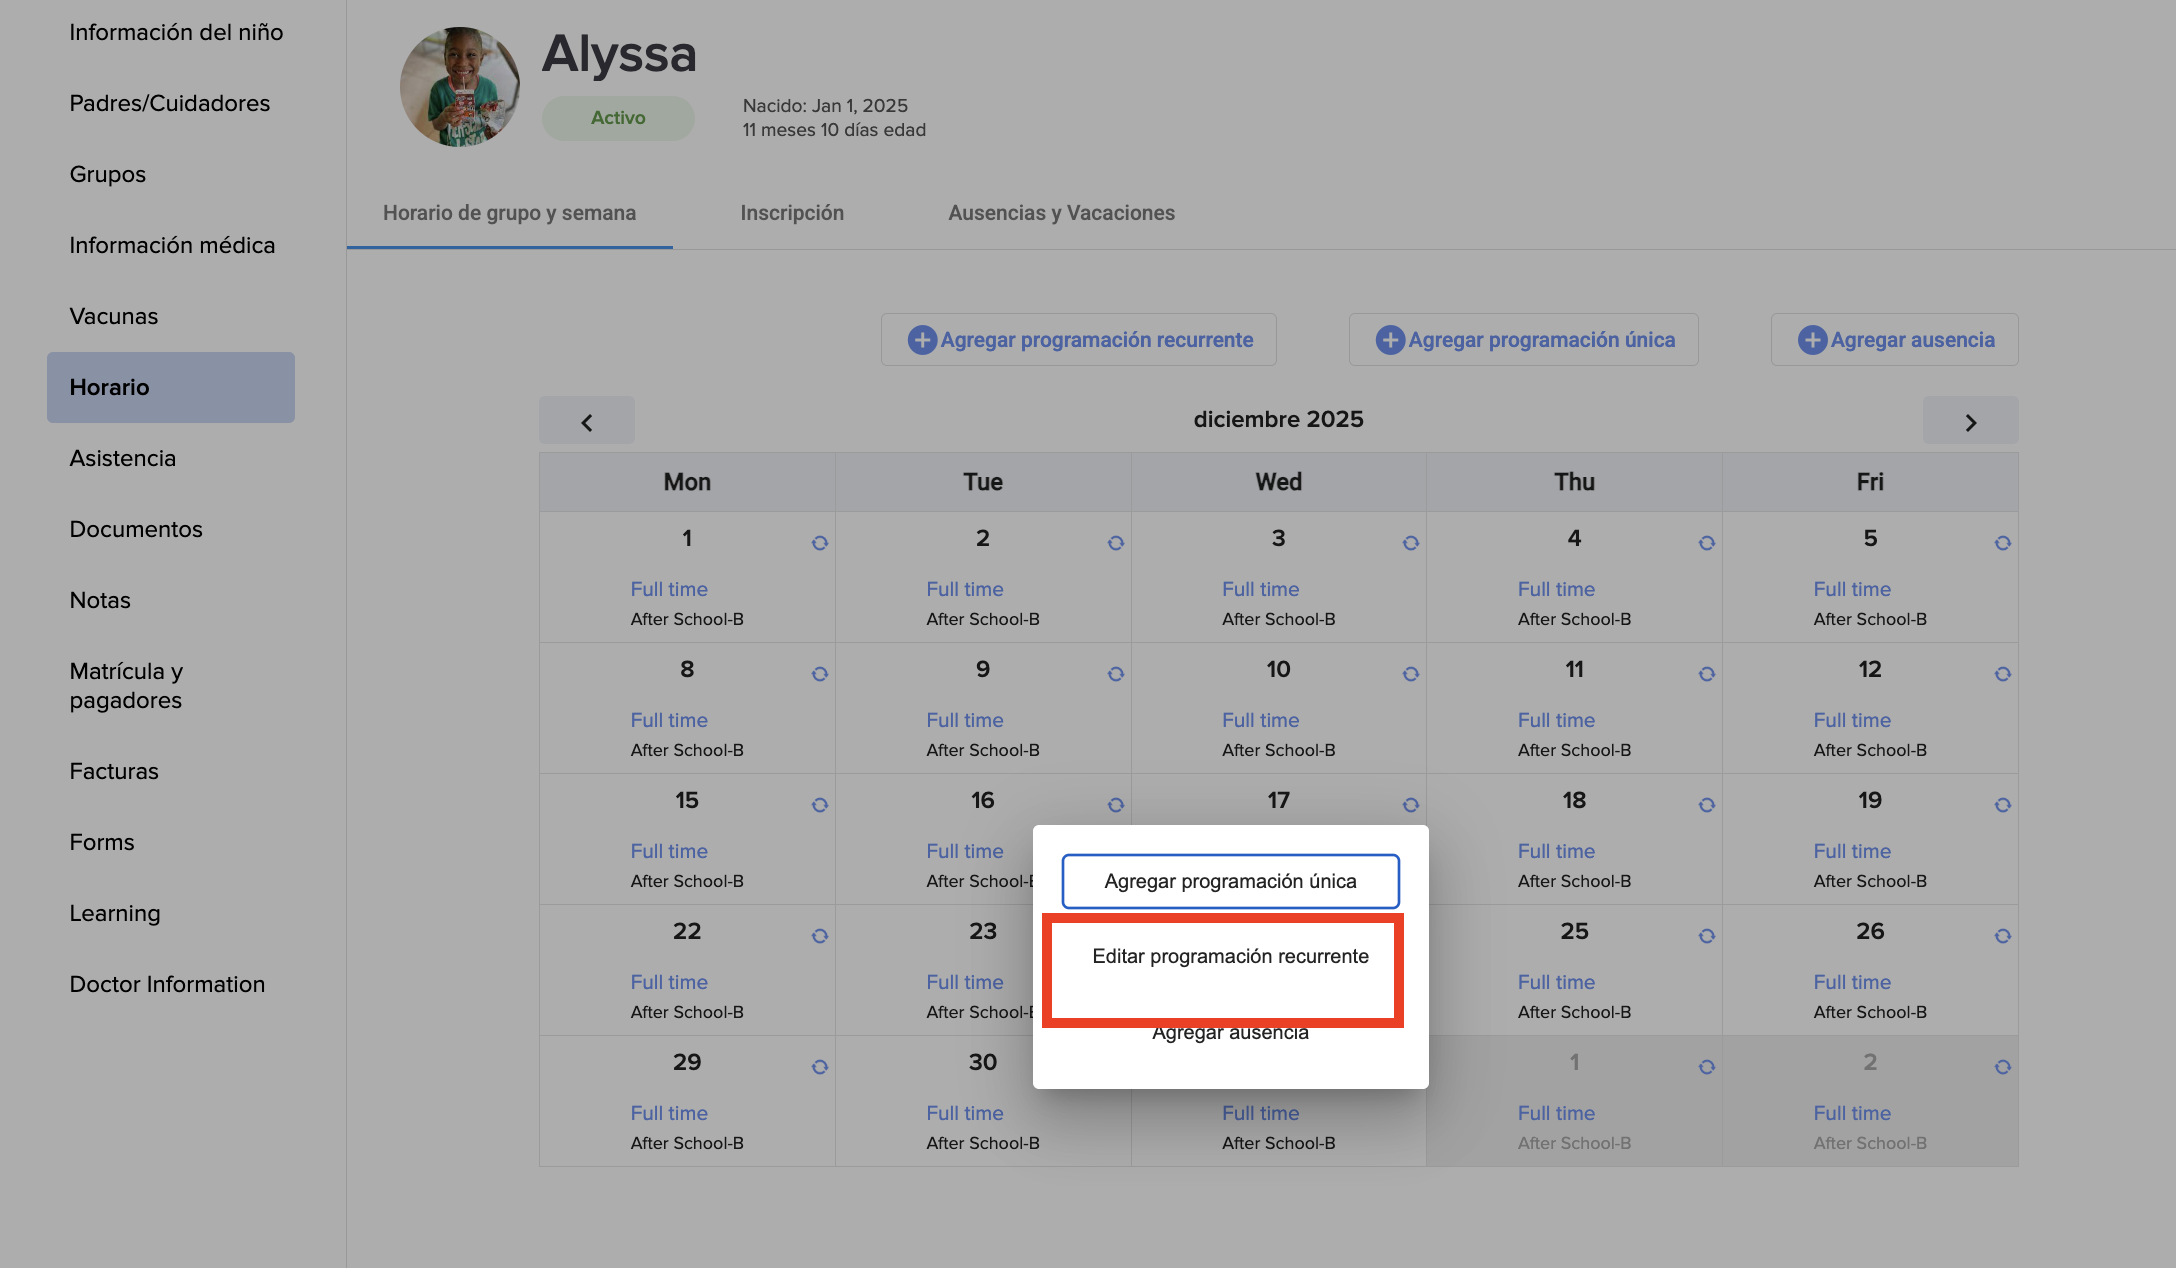
Task: Advance to next month with right chevron
Action: 1970,422
